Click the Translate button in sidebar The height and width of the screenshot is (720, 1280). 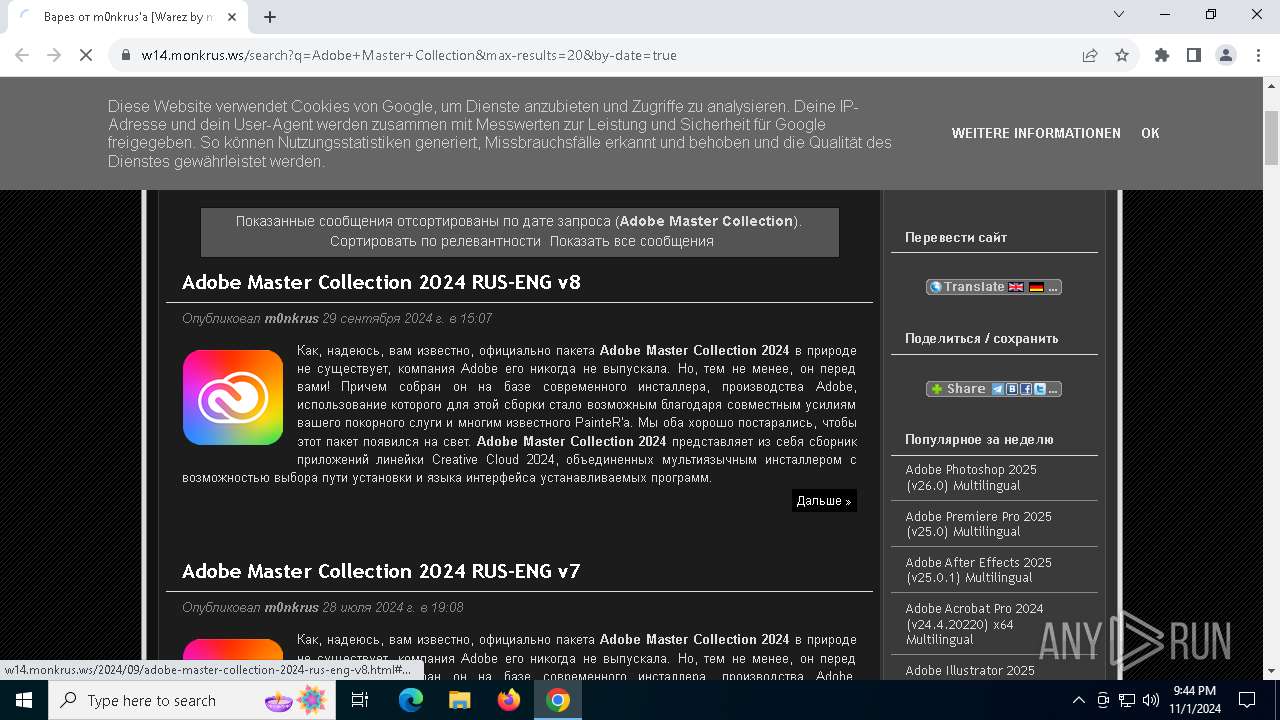pos(993,287)
